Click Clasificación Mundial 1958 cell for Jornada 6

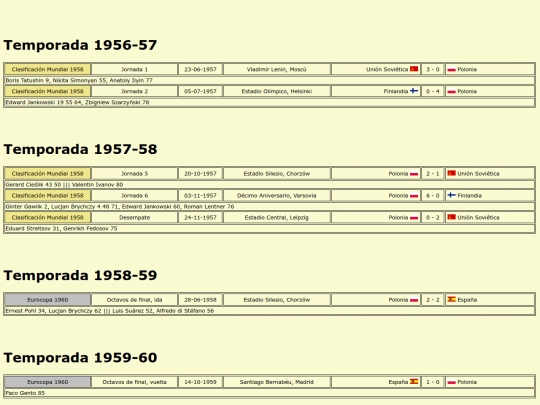[48, 196]
